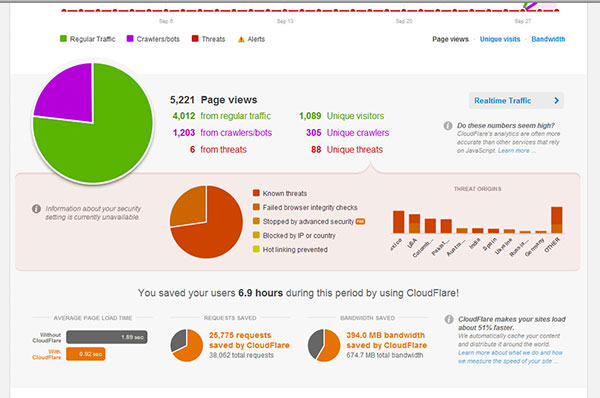600x398 pixels.
Task: Click '1,203 from crawlers/bots' text
Action: point(222,133)
